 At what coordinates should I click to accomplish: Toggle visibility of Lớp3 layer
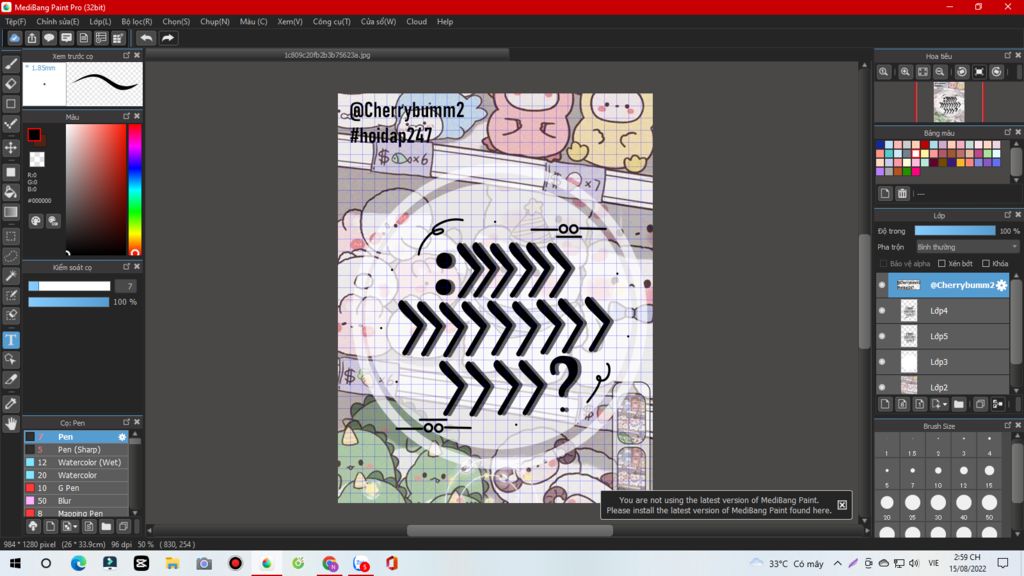[882, 362]
